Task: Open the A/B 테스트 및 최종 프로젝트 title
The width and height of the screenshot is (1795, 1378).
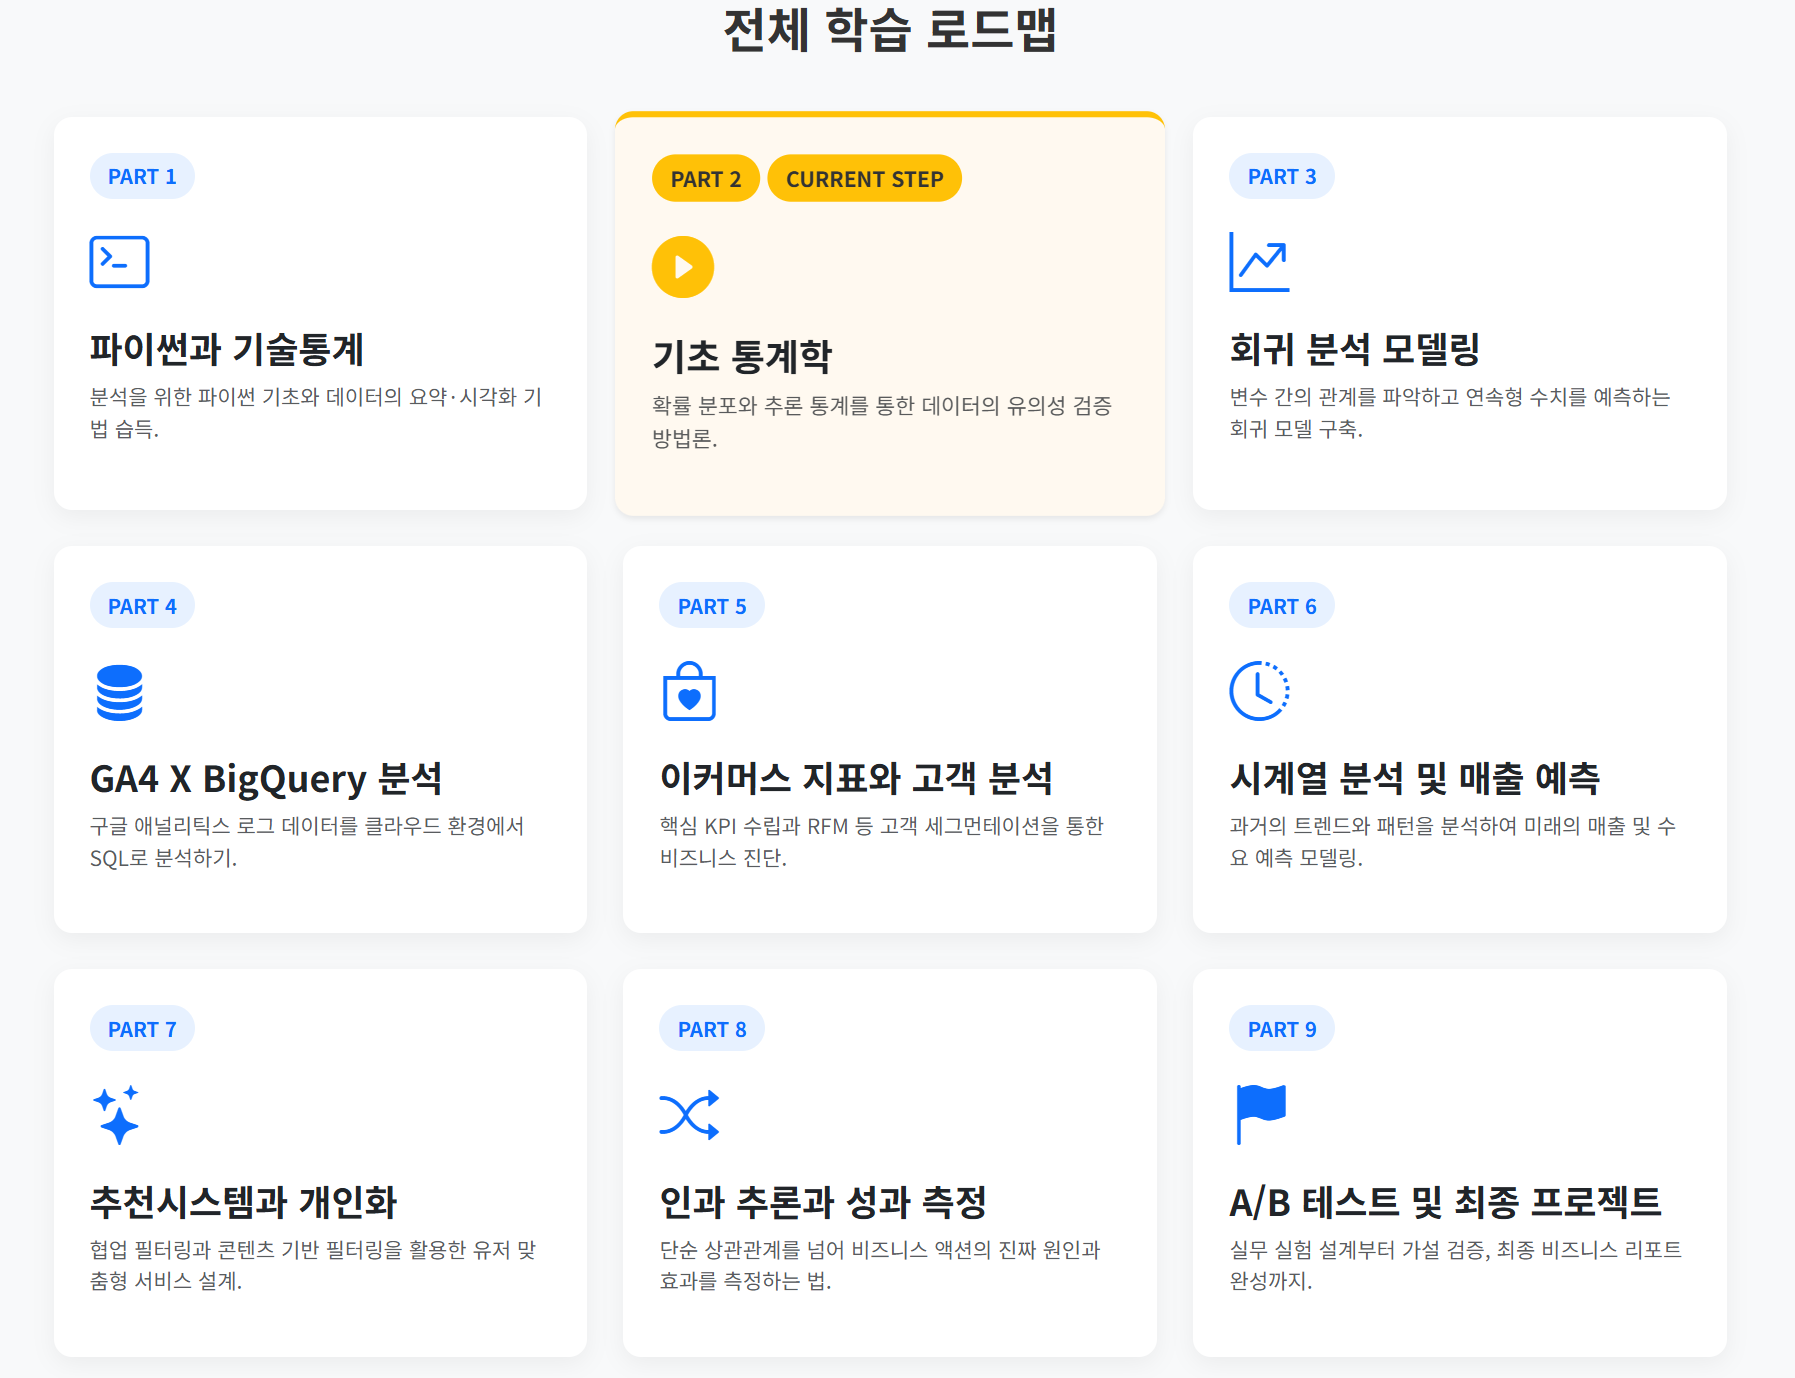Action: click(1445, 1201)
